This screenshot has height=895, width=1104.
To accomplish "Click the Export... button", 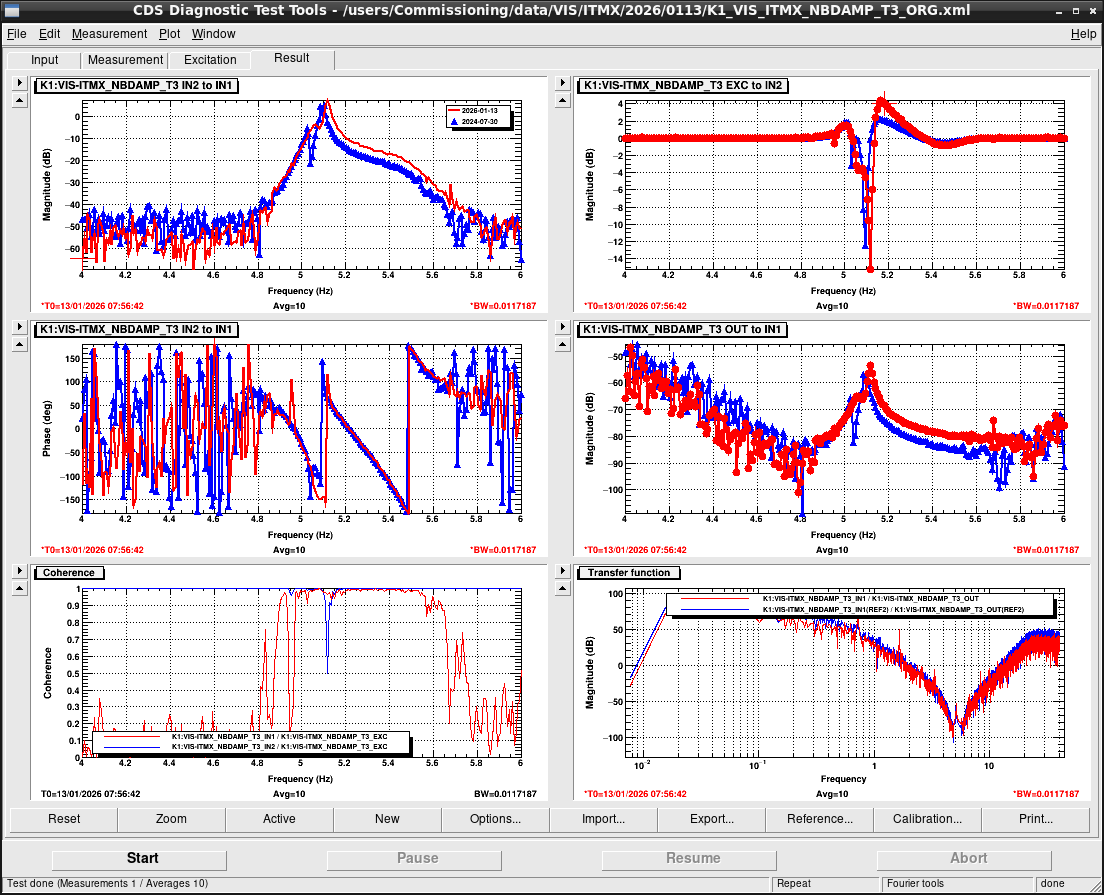I will (711, 819).
